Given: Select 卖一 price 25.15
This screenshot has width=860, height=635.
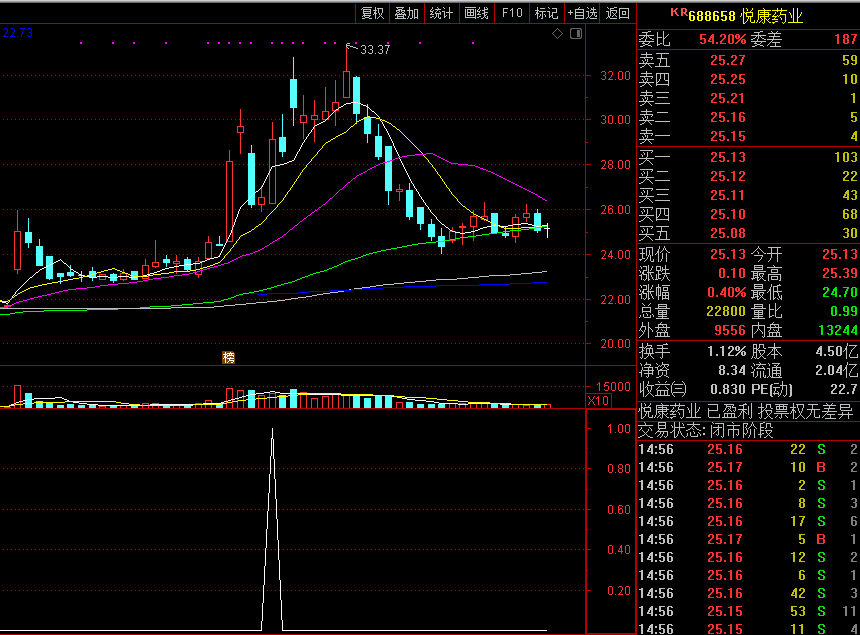Looking at the screenshot, I should [x=728, y=136].
